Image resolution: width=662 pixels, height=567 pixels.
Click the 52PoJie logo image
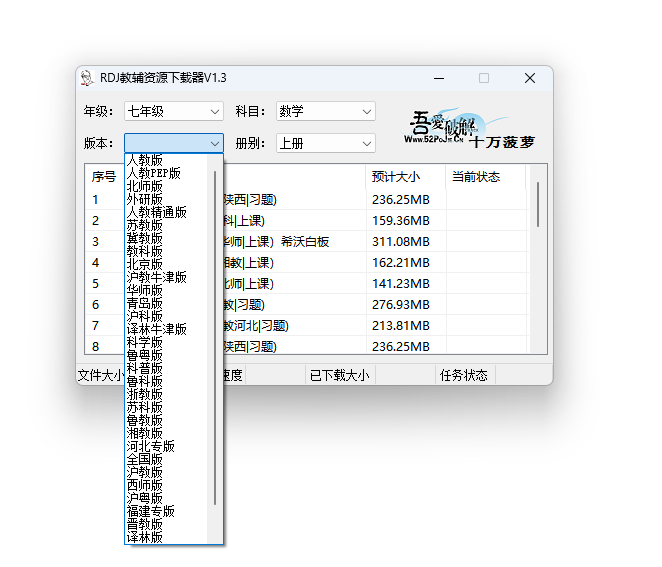(470, 128)
